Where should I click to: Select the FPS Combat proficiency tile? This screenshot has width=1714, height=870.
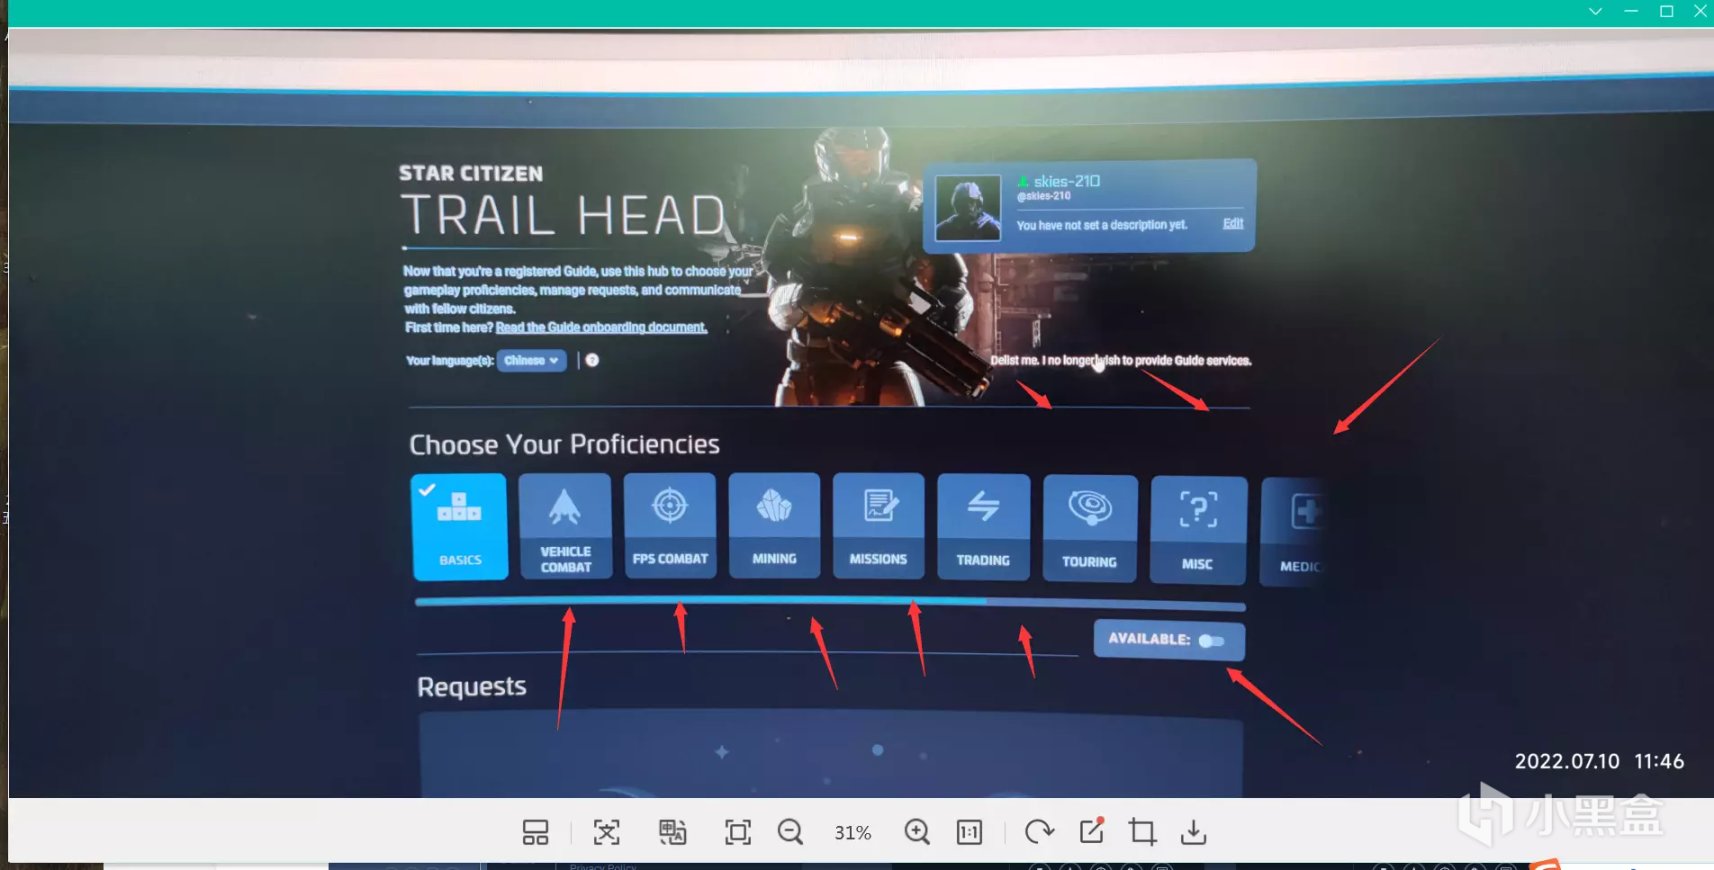tap(670, 526)
